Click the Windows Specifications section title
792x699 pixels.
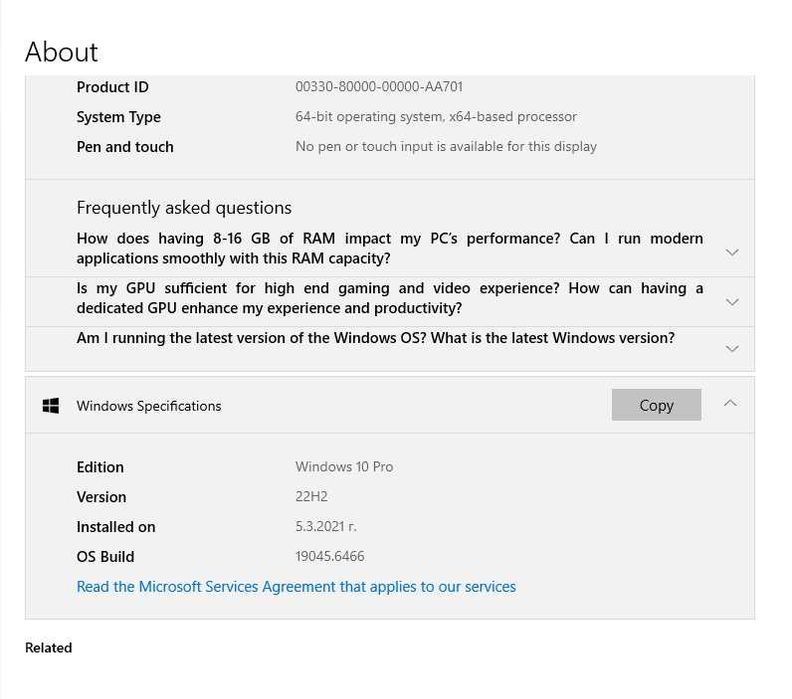[x=149, y=406]
